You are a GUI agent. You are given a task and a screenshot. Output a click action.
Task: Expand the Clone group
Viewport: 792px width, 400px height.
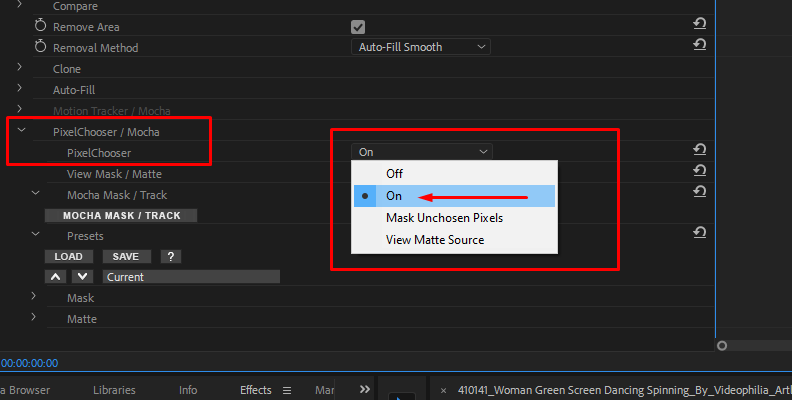[x=20, y=67]
